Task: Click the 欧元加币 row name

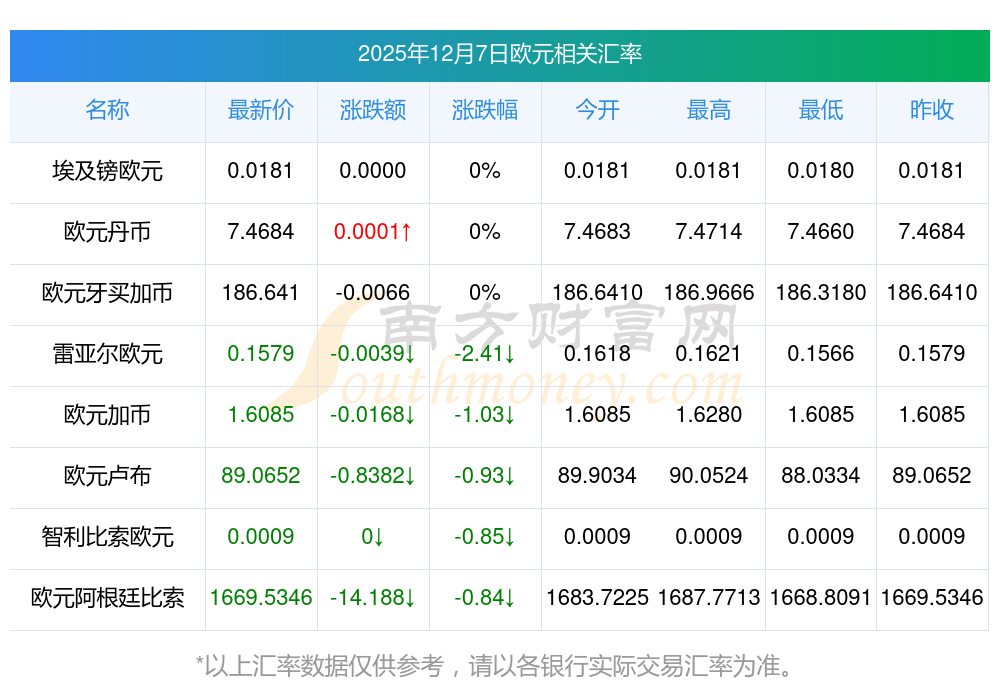Action: 107,415
